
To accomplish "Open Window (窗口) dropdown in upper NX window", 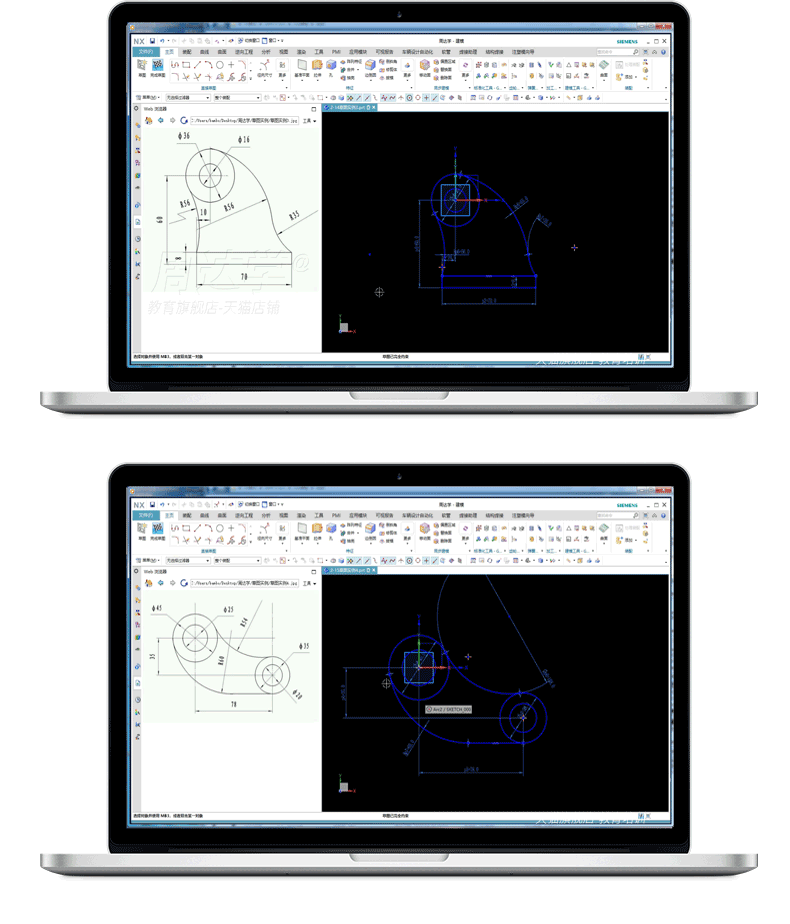I will pyautogui.click(x=272, y=41).
